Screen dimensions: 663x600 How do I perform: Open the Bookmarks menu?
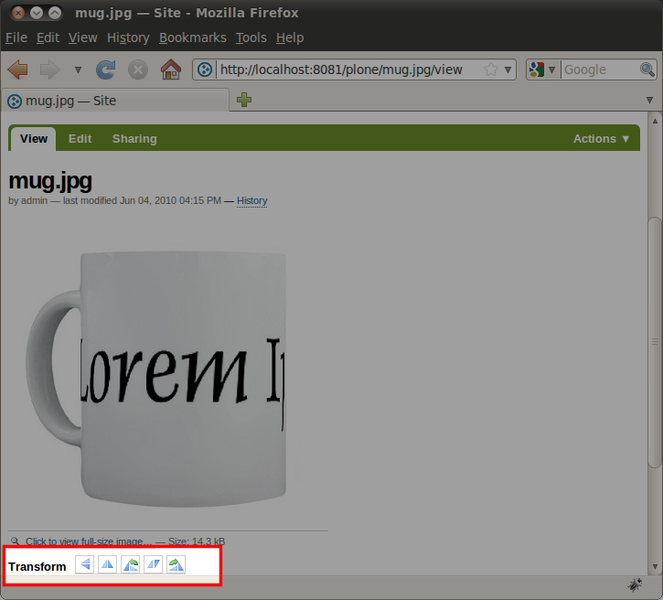(x=192, y=38)
